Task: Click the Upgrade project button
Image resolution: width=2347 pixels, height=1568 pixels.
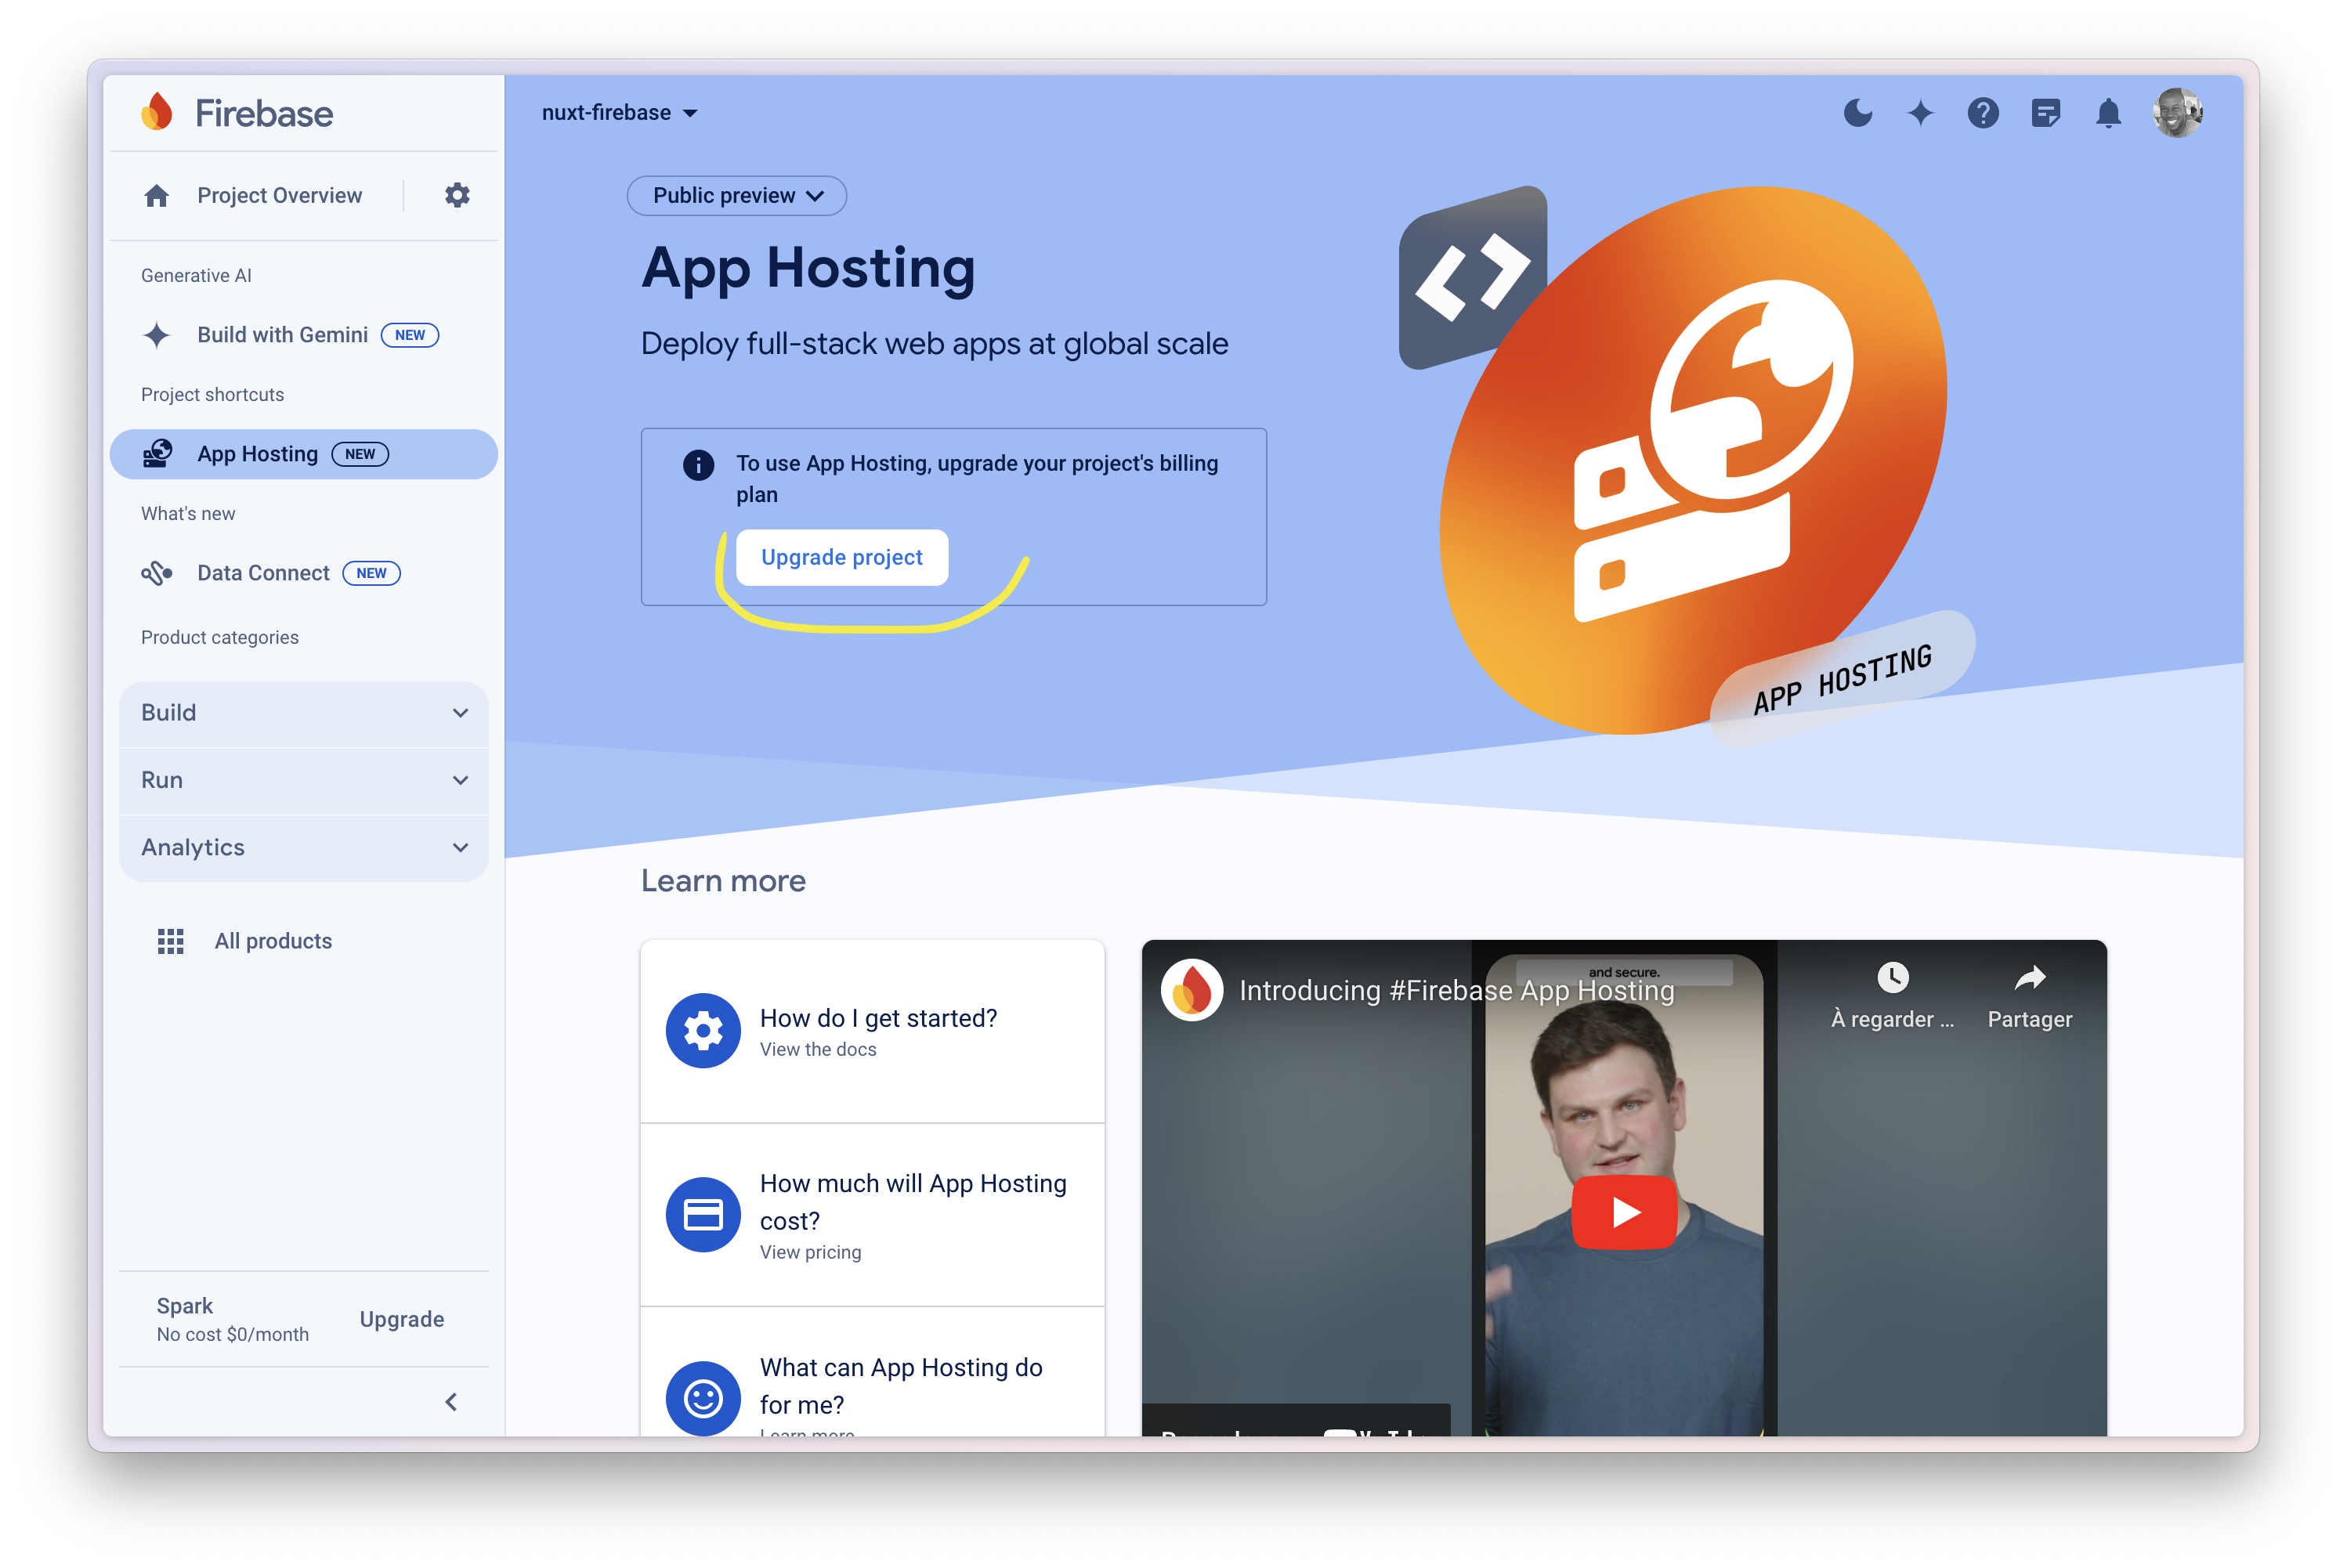Action: coord(841,557)
